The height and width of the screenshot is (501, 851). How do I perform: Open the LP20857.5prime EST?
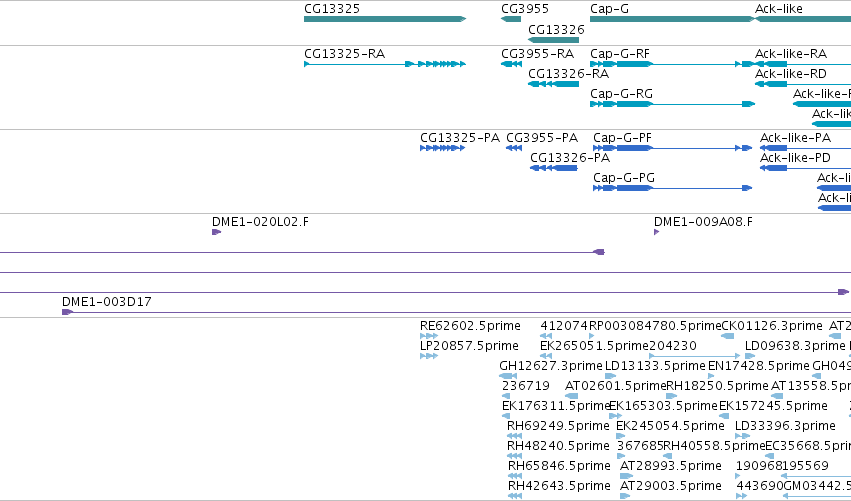click(x=429, y=356)
